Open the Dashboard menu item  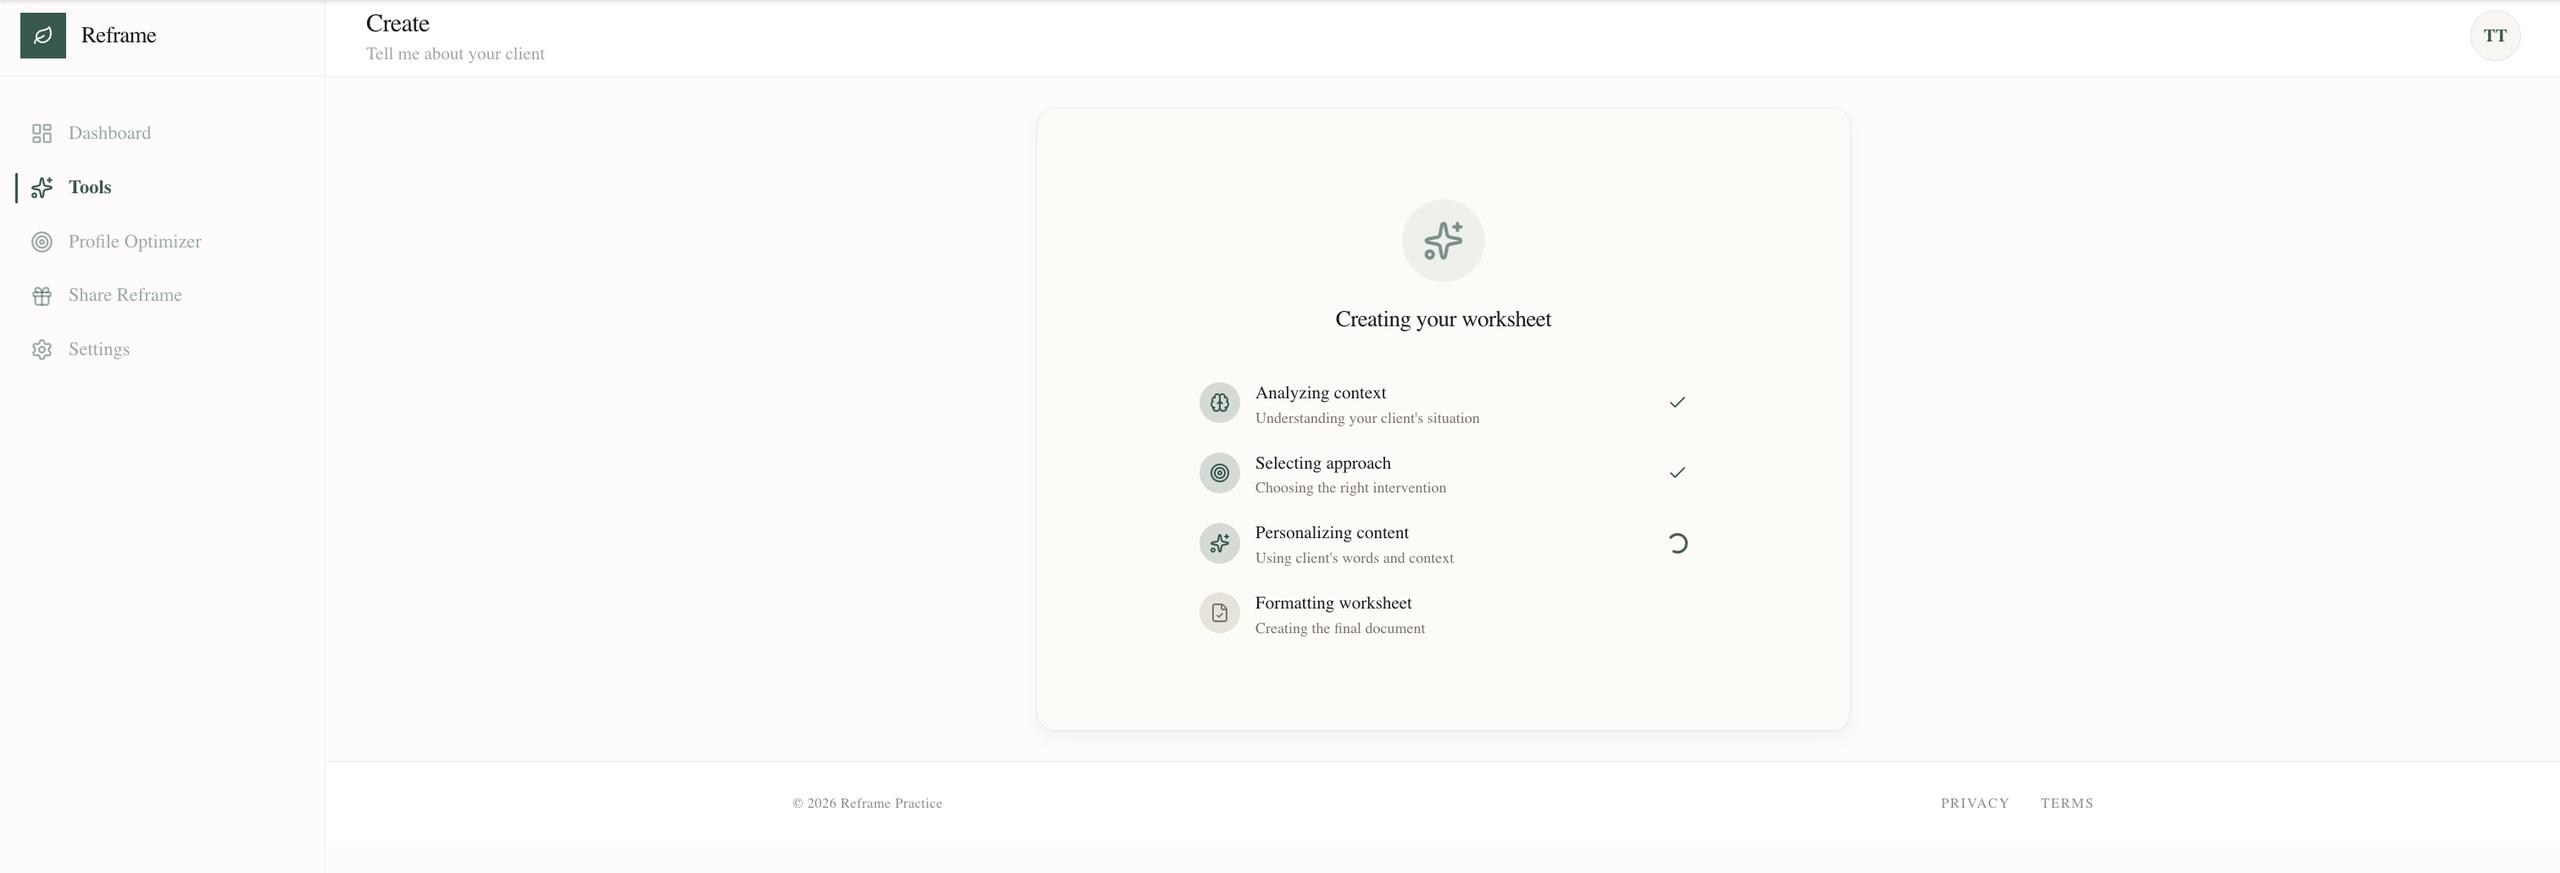(x=109, y=134)
